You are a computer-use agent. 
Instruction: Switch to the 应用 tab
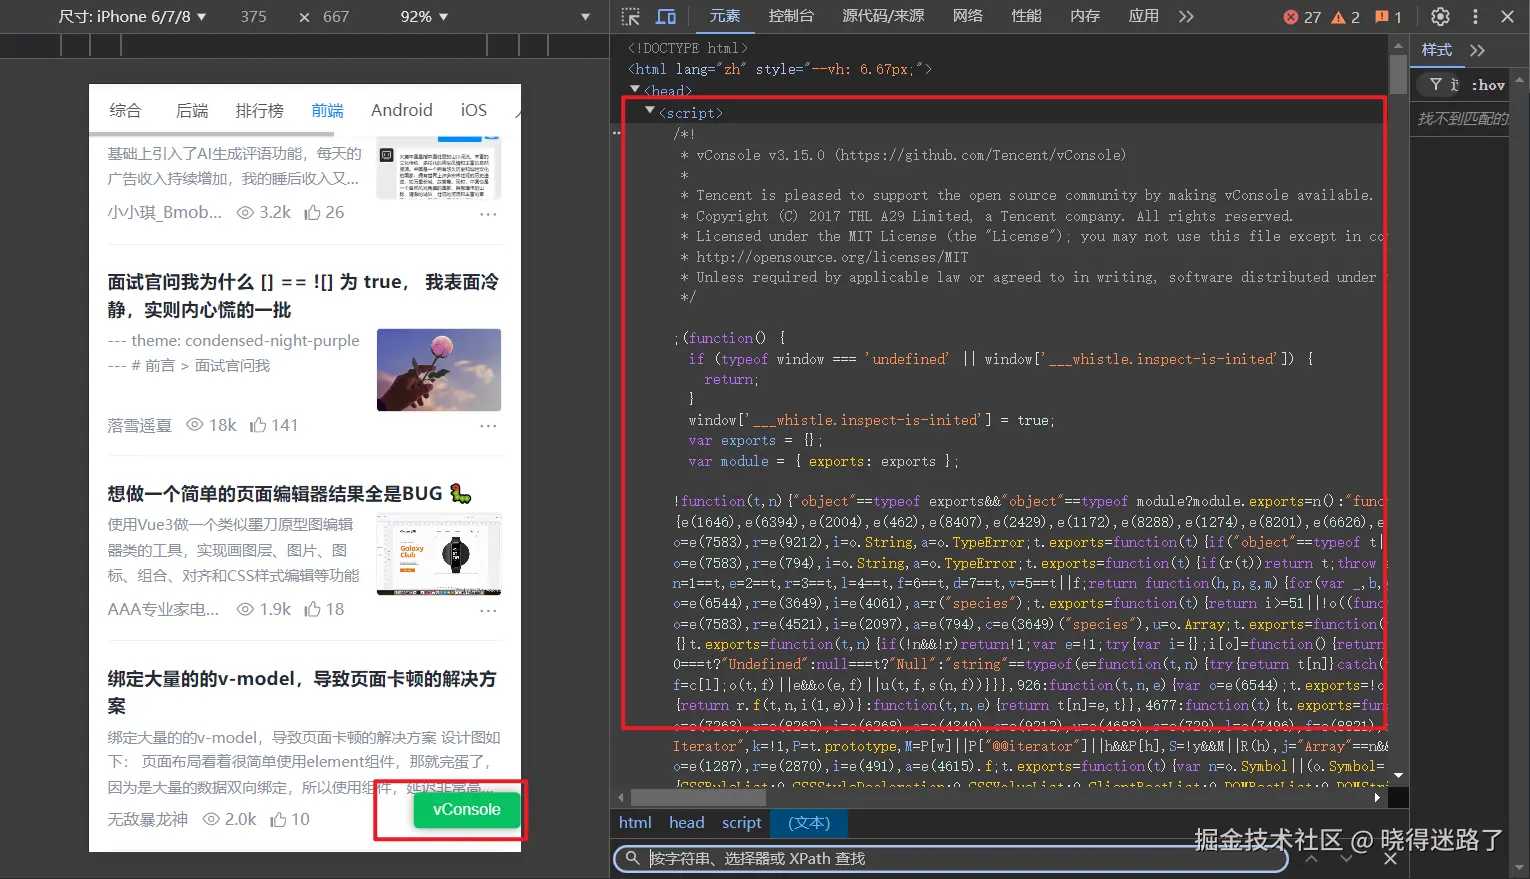[1143, 16]
